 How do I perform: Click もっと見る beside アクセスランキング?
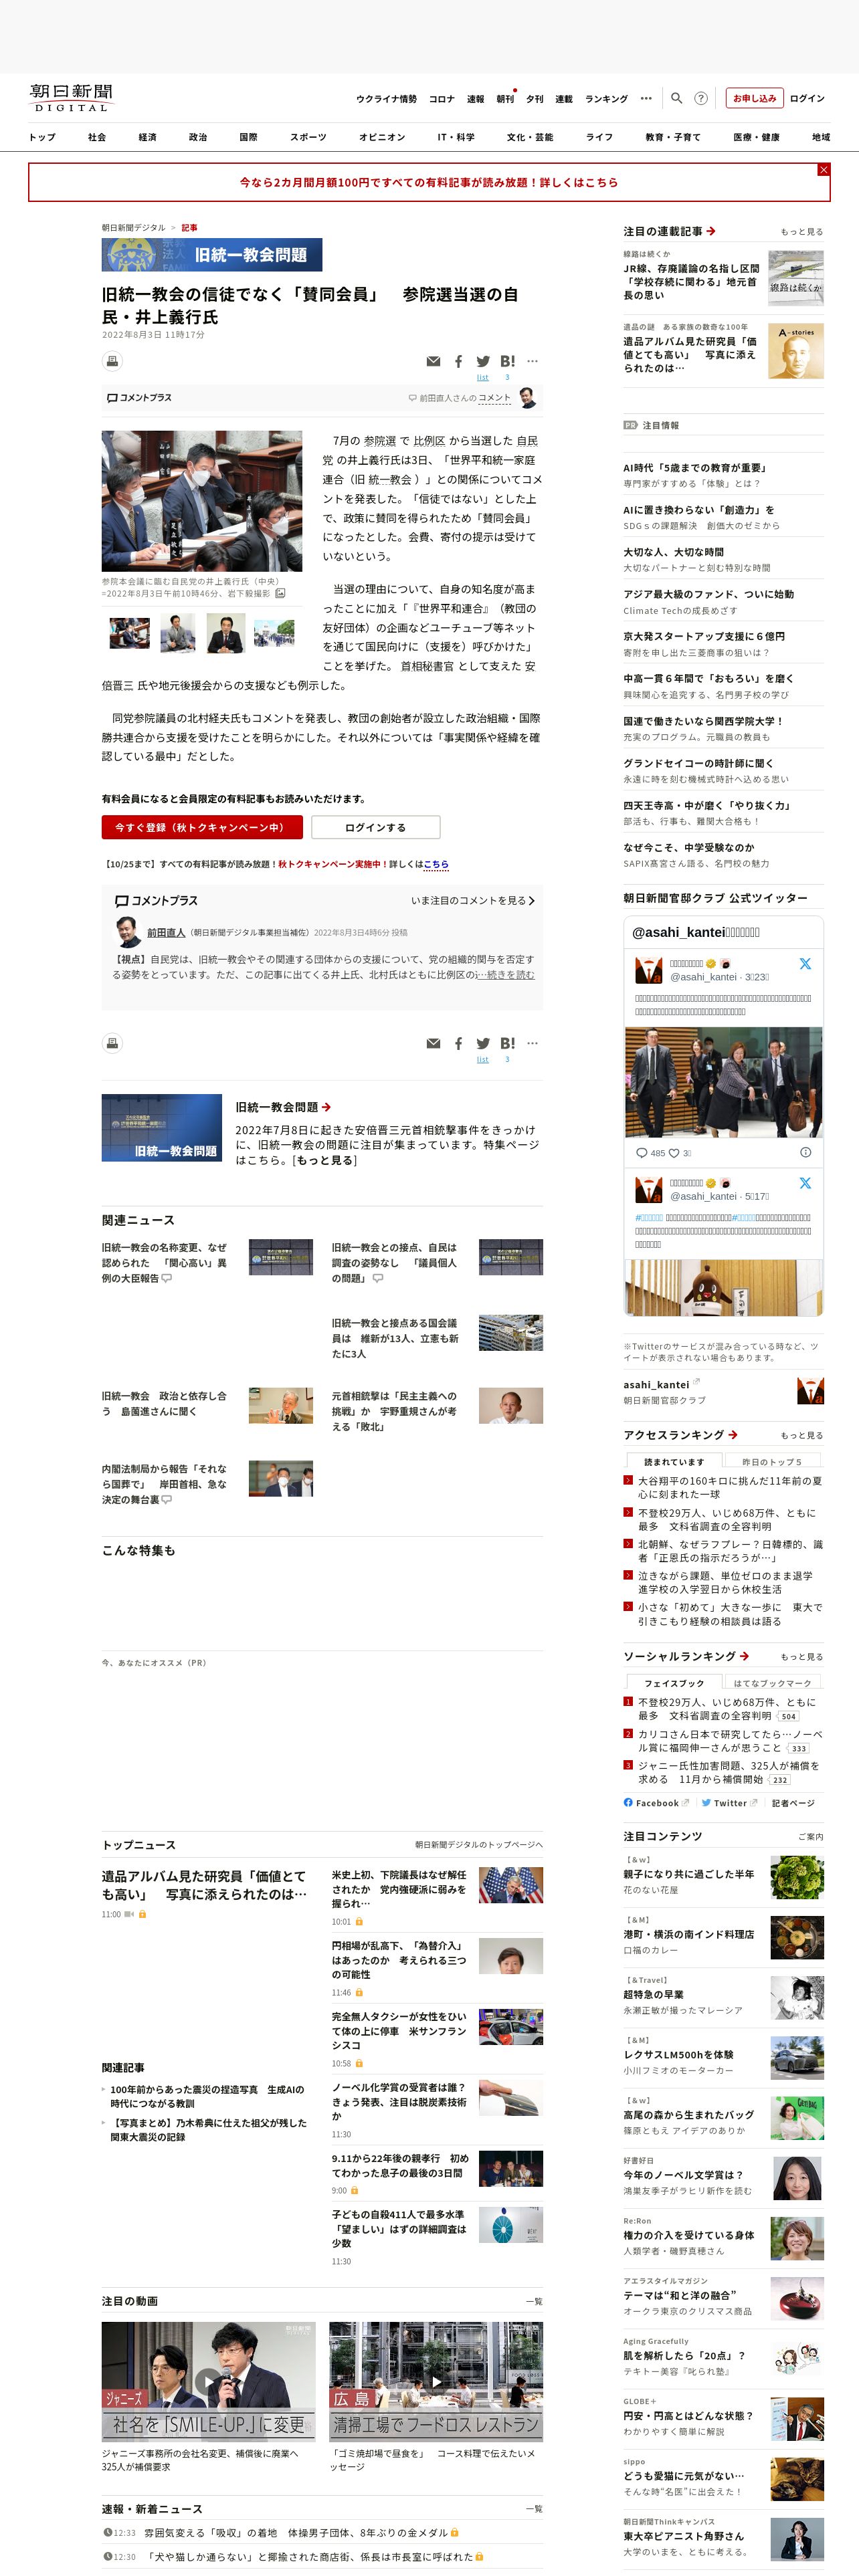802,1436
